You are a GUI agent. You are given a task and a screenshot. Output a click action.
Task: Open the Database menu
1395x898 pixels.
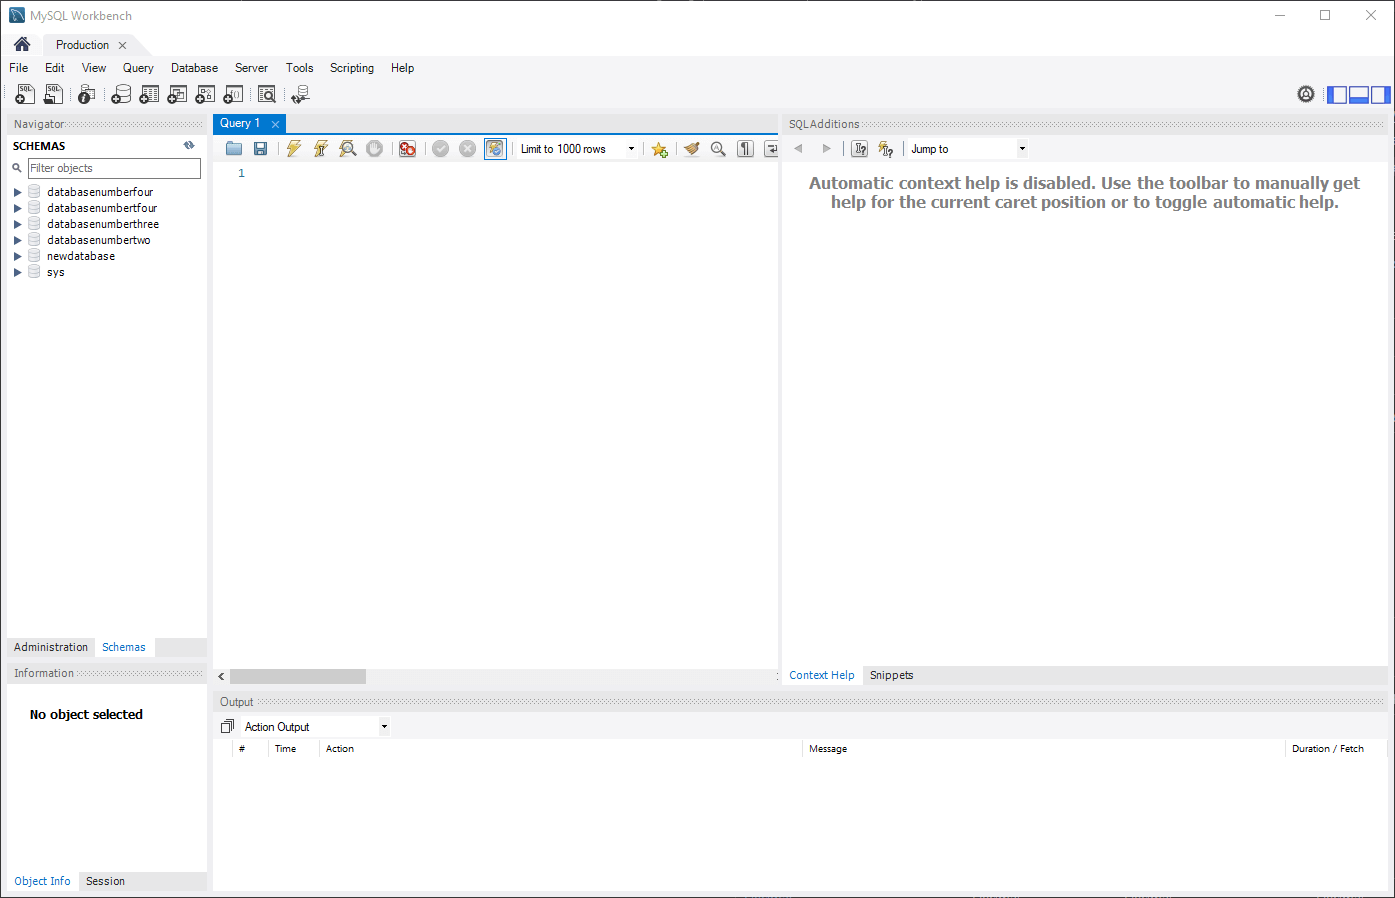click(194, 68)
